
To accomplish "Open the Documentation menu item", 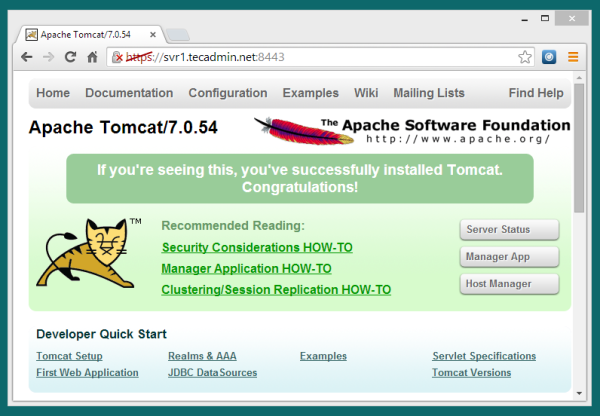I will [129, 93].
